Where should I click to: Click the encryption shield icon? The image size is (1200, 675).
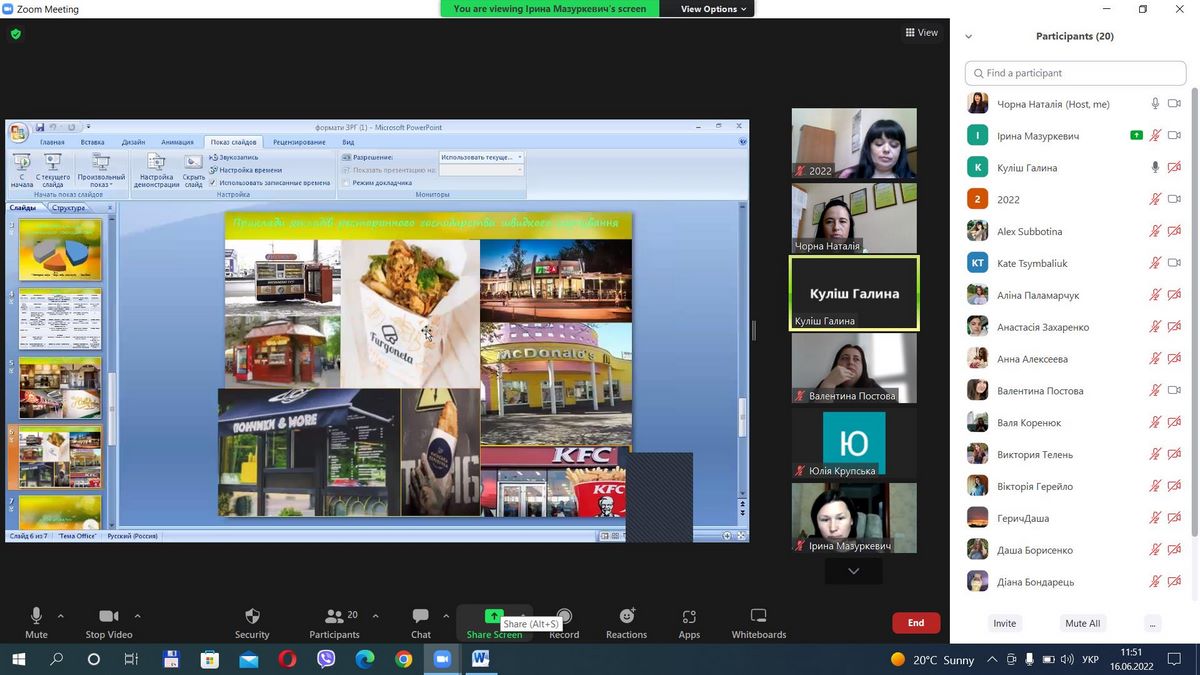[x=15, y=33]
